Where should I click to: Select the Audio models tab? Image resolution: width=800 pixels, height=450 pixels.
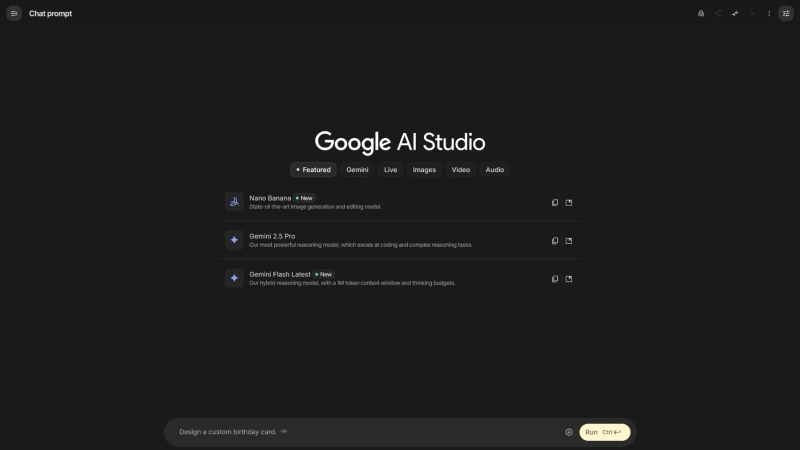(x=495, y=170)
